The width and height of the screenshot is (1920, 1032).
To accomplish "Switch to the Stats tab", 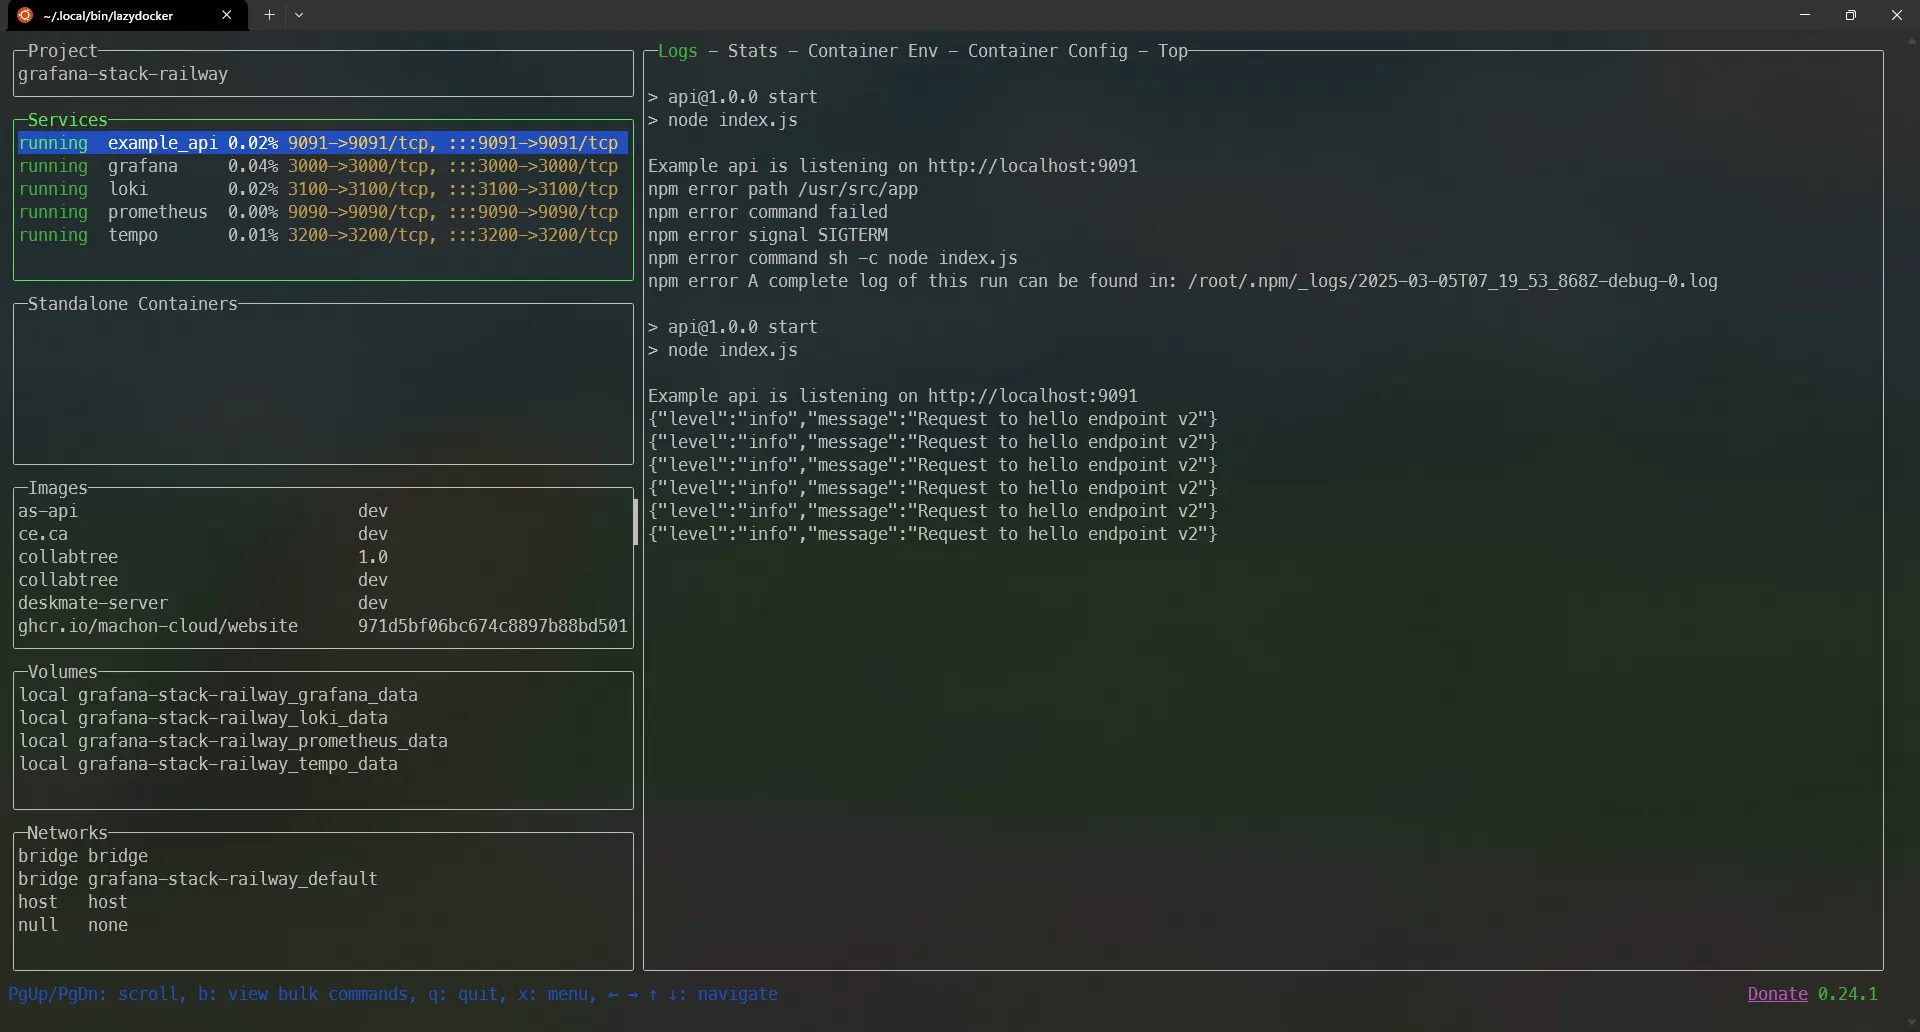I will coord(752,51).
